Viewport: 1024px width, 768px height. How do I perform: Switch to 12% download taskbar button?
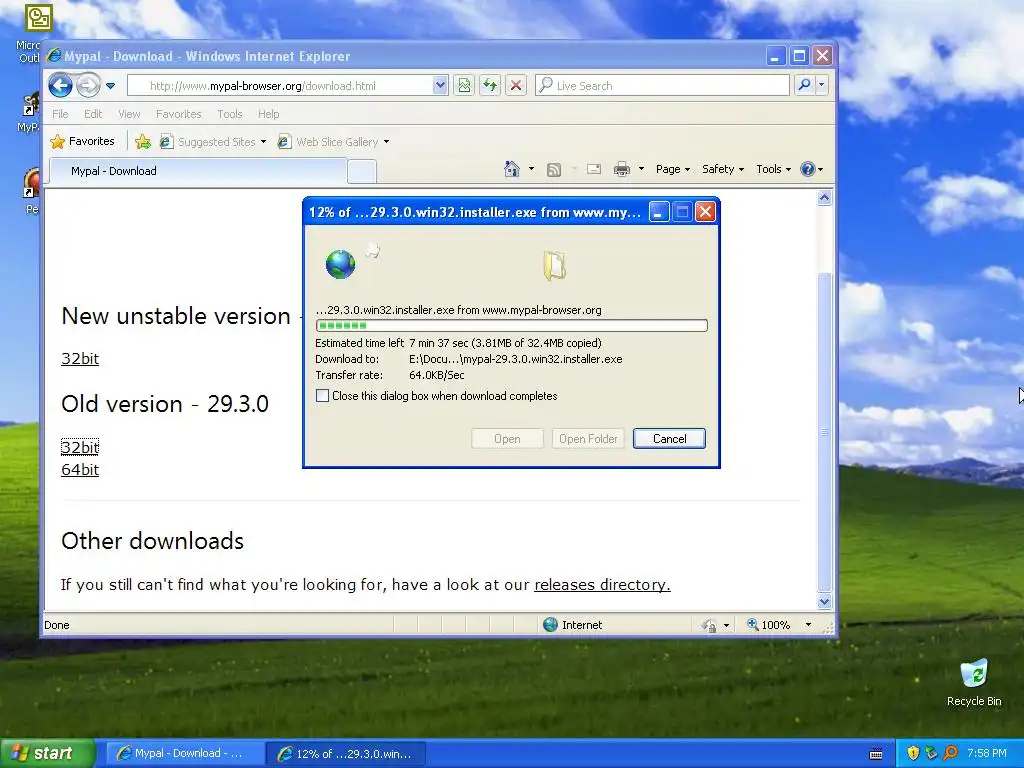[346, 754]
